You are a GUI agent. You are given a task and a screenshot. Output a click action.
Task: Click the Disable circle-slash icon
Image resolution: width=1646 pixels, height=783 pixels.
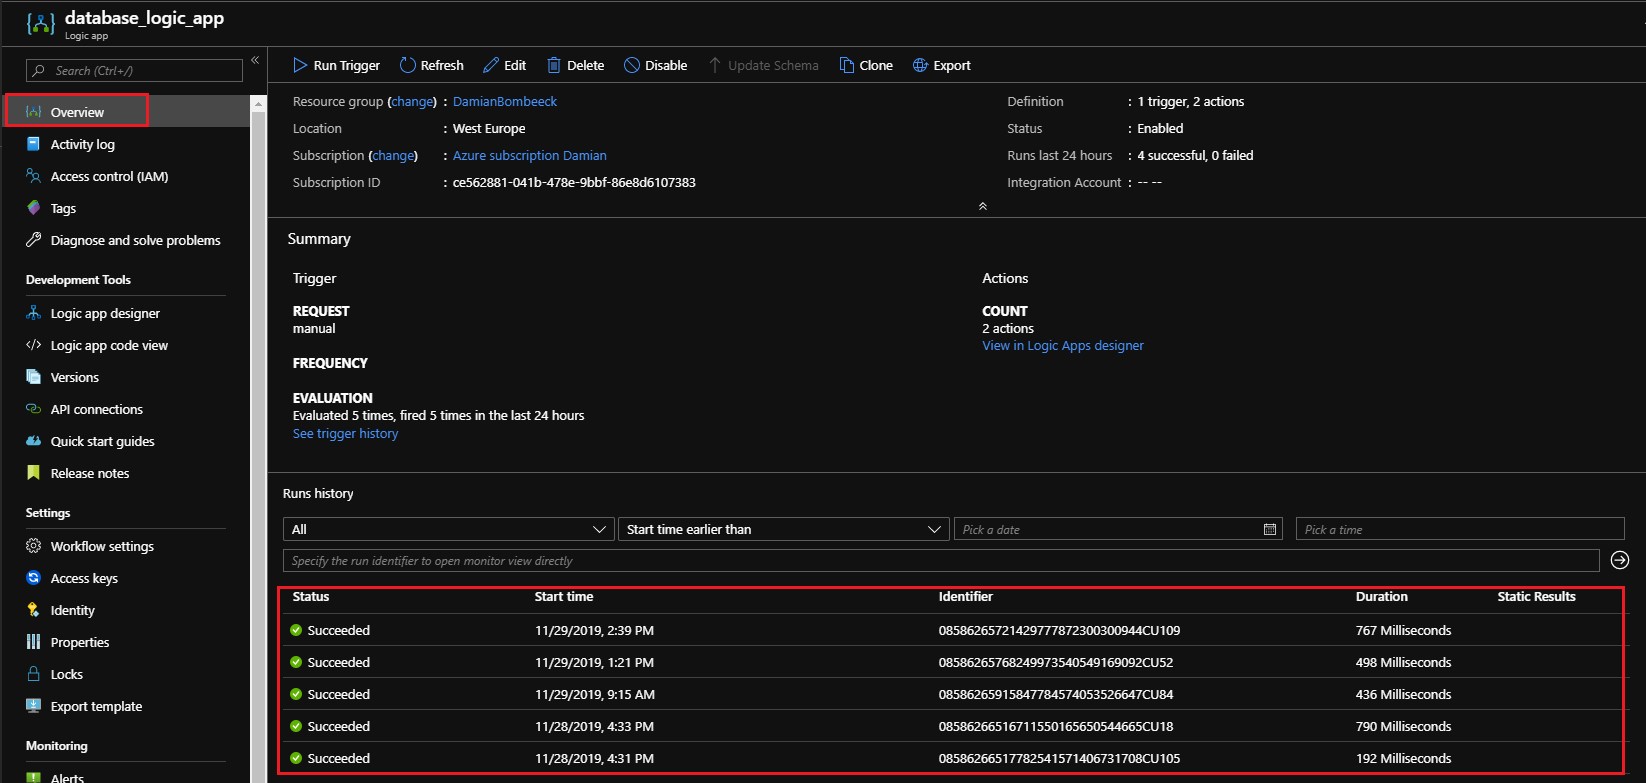tap(631, 65)
